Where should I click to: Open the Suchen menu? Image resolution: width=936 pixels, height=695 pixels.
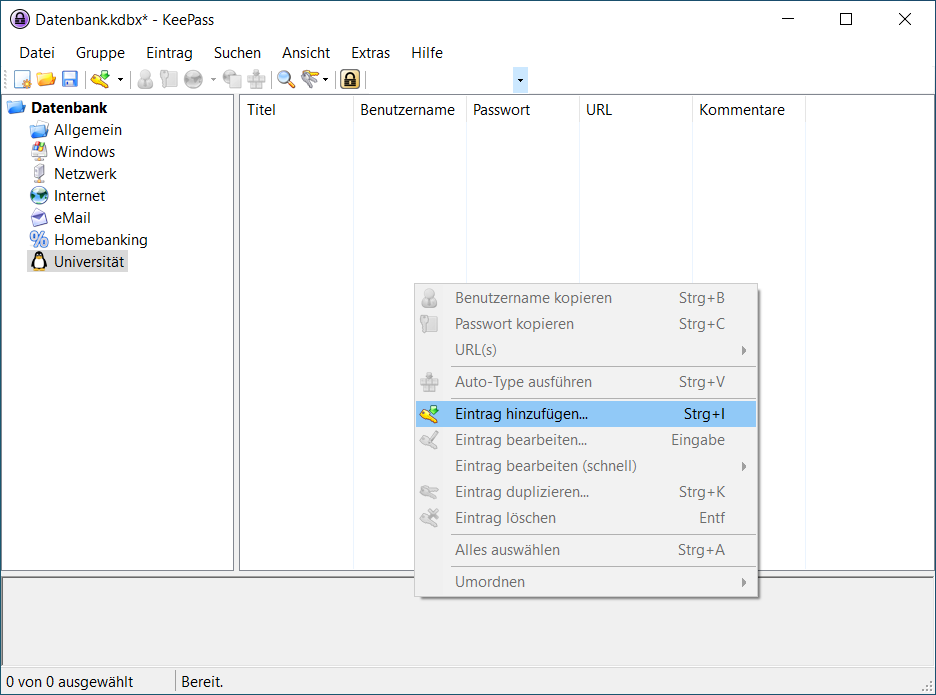coord(238,53)
